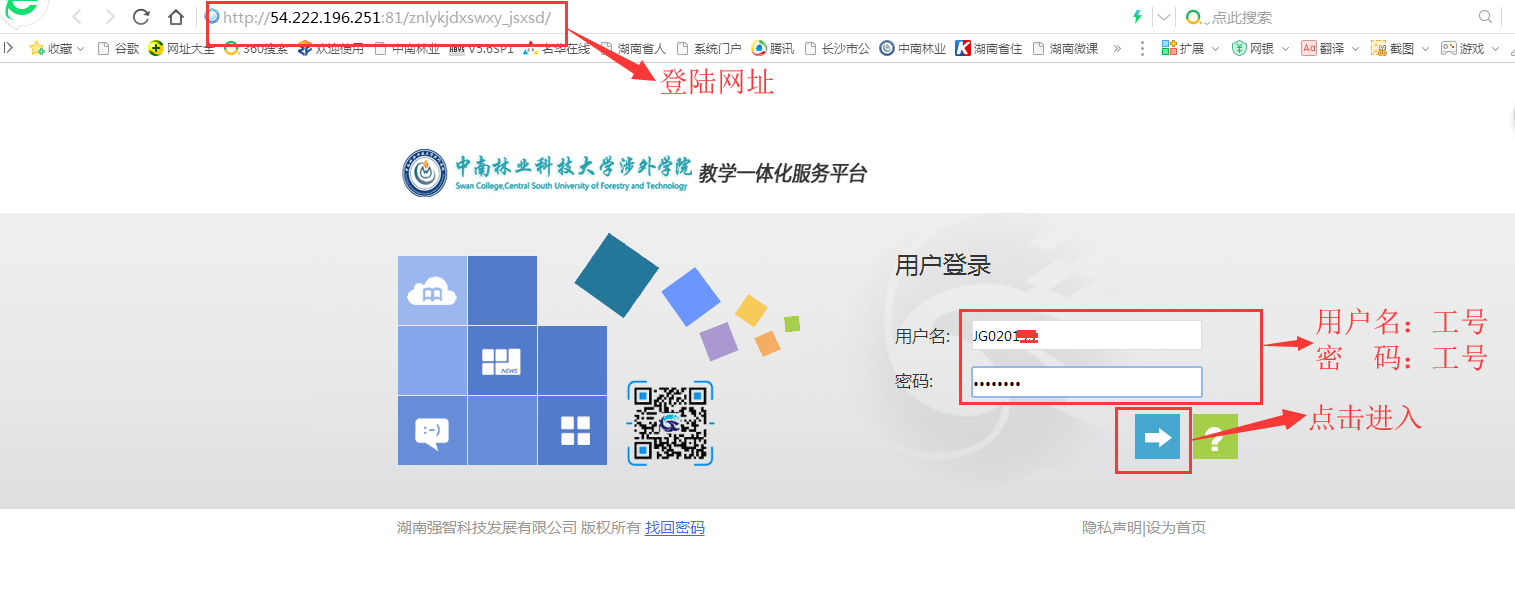Click the green question mark help button
Image resolution: width=1515 pixels, height=603 pixels.
click(x=1215, y=436)
